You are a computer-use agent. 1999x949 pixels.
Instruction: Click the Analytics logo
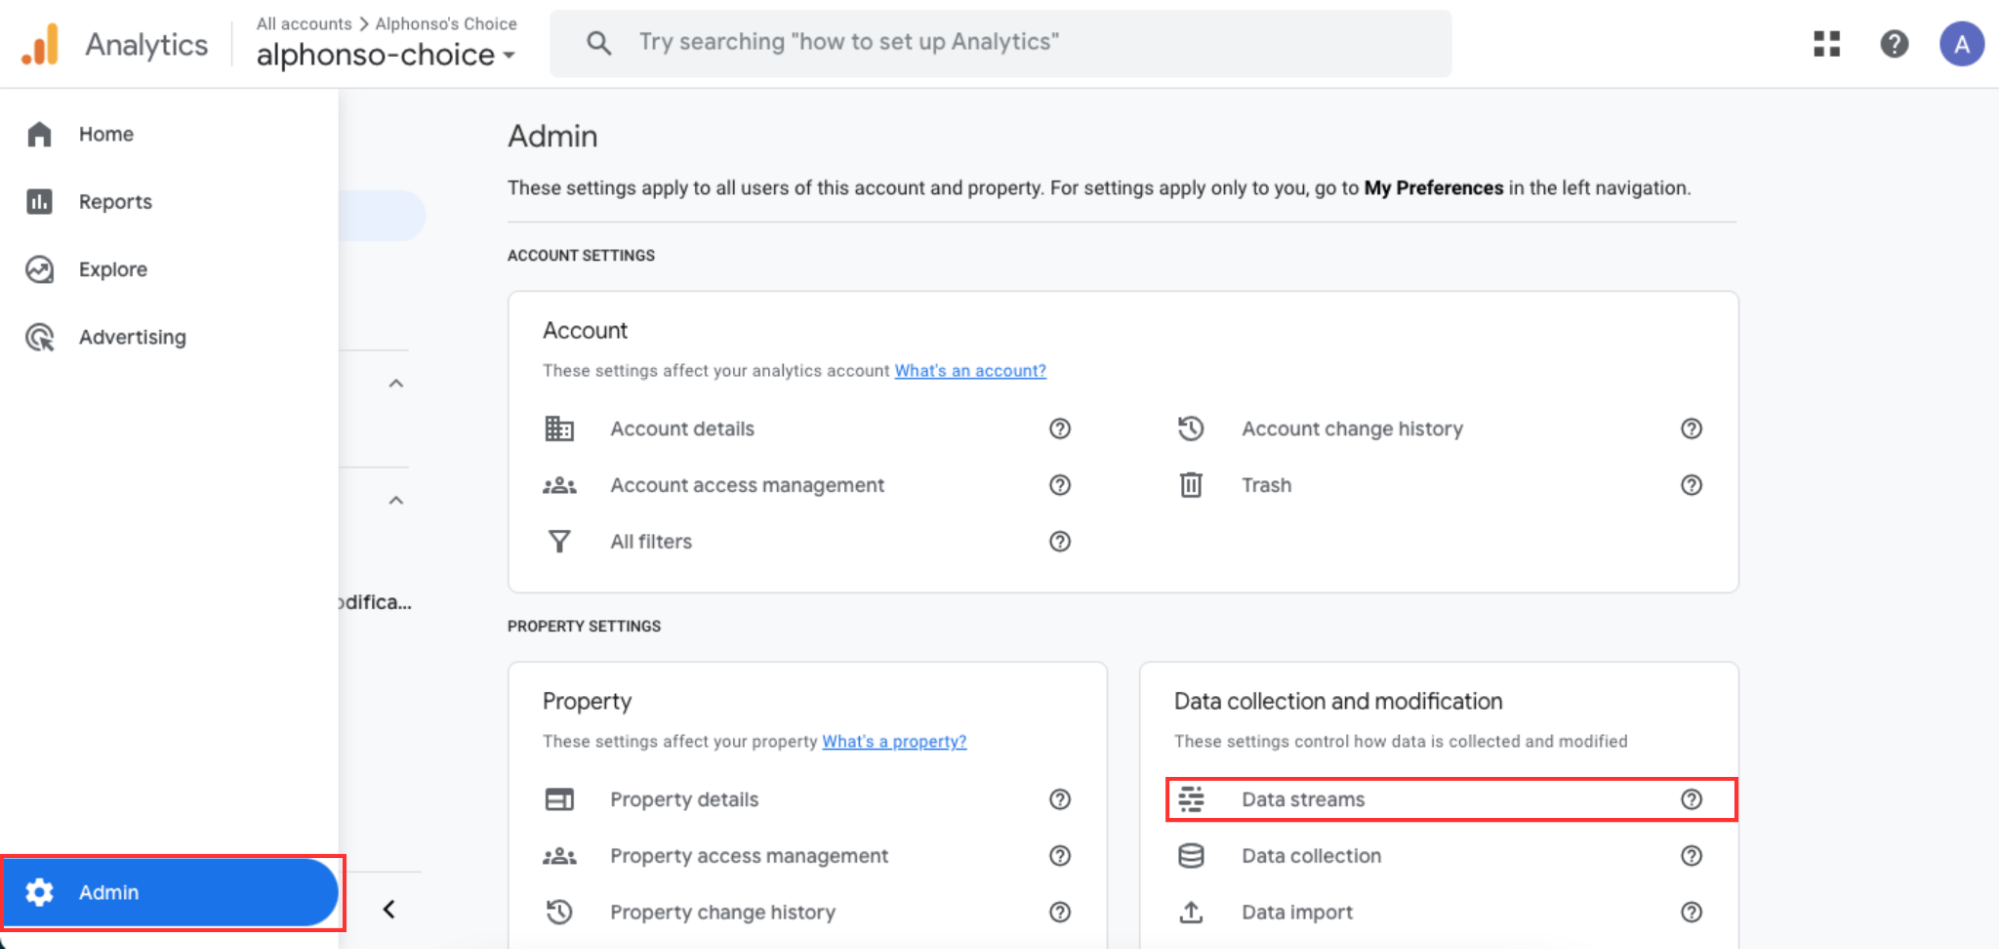(x=41, y=45)
